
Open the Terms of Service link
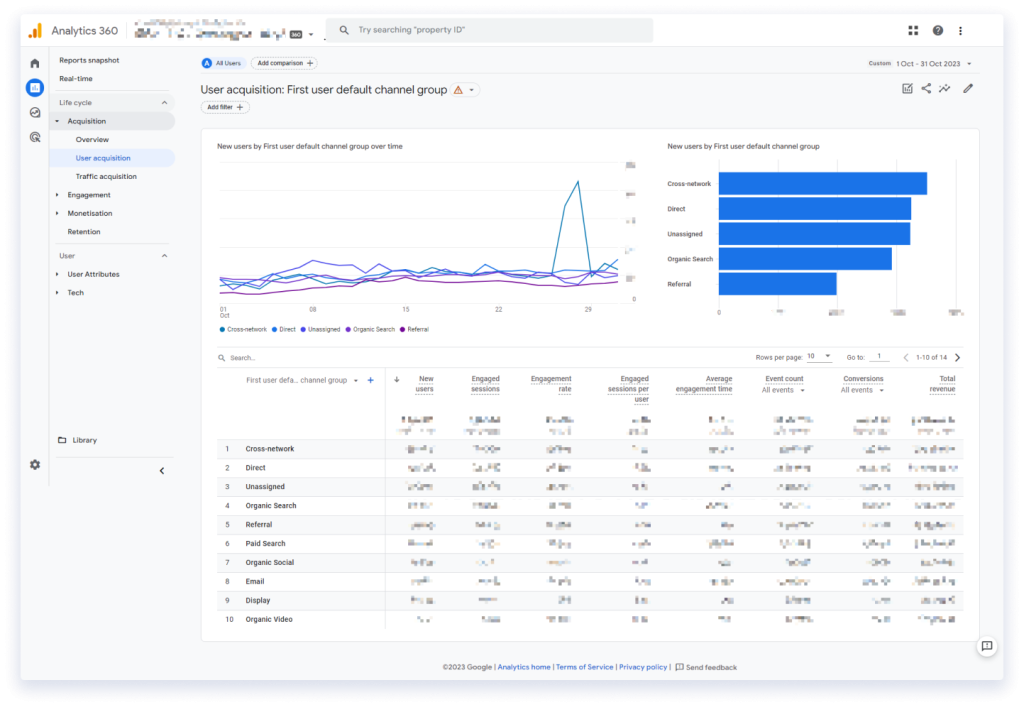click(585, 666)
